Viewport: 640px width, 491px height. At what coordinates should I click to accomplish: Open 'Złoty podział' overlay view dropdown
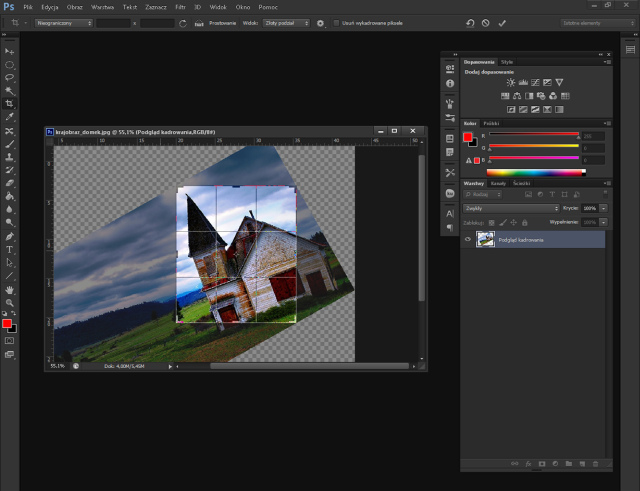tap(286, 23)
